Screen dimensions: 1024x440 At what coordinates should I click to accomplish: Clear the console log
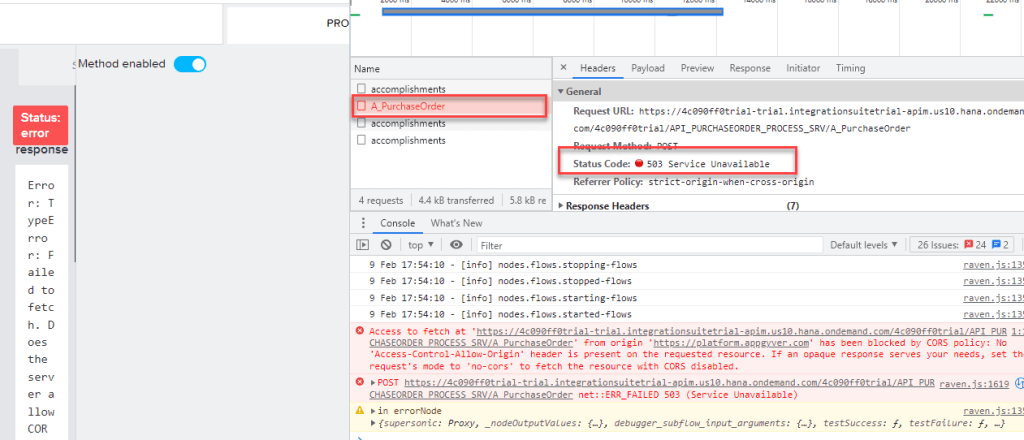click(386, 245)
